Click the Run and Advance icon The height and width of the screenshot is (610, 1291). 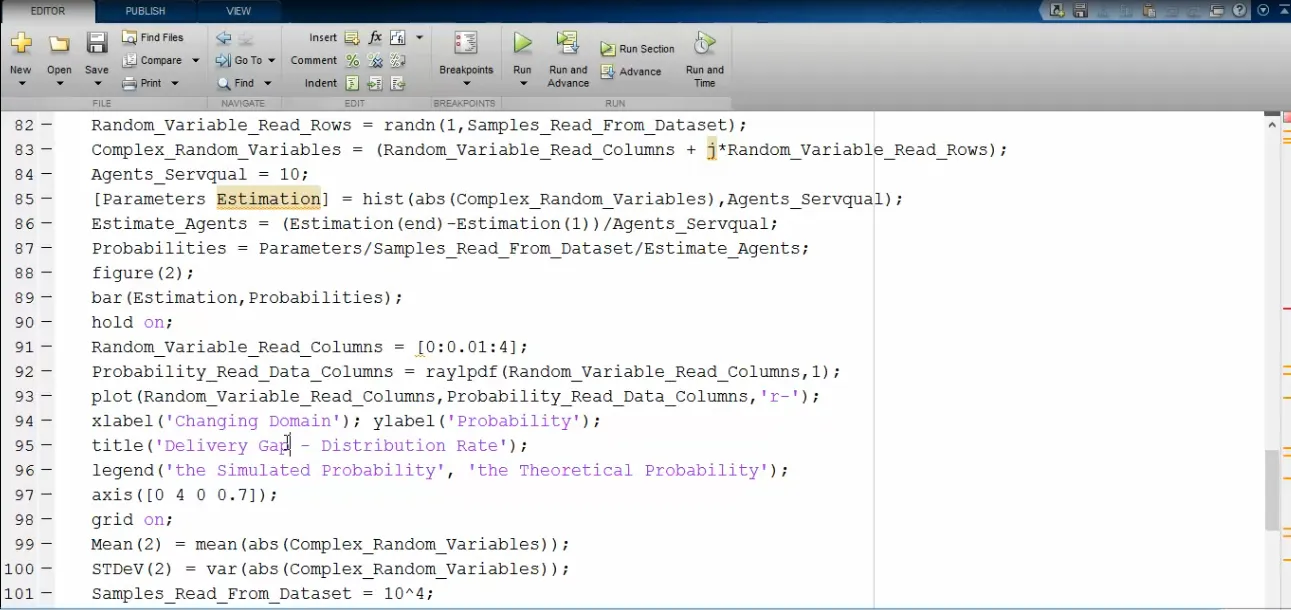(568, 43)
